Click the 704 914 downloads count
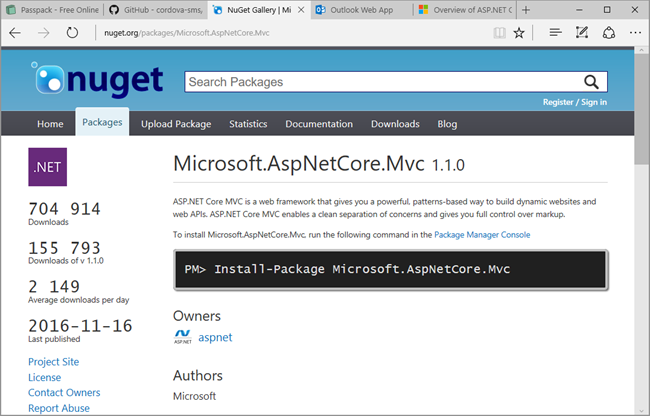 (x=64, y=209)
